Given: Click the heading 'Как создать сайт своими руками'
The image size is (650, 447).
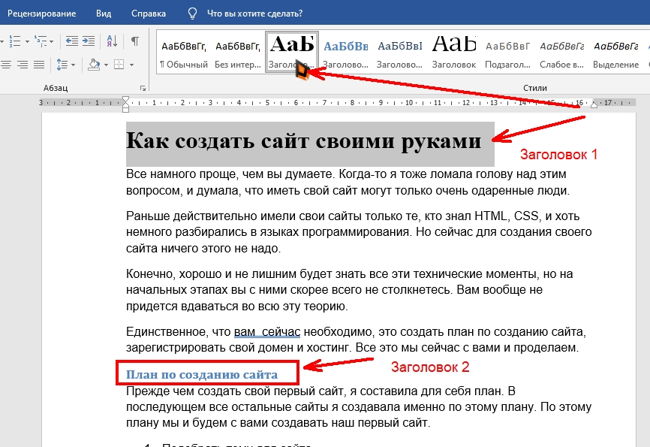Looking at the screenshot, I should click(303, 141).
